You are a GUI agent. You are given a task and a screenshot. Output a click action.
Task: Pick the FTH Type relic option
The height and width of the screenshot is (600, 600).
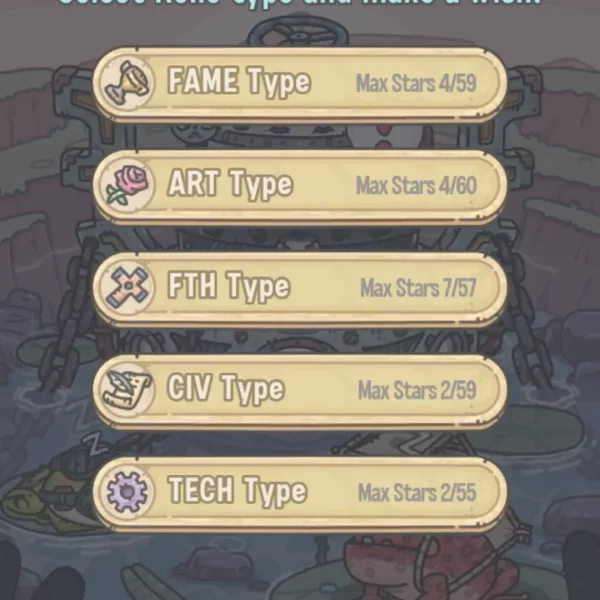(300, 288)
